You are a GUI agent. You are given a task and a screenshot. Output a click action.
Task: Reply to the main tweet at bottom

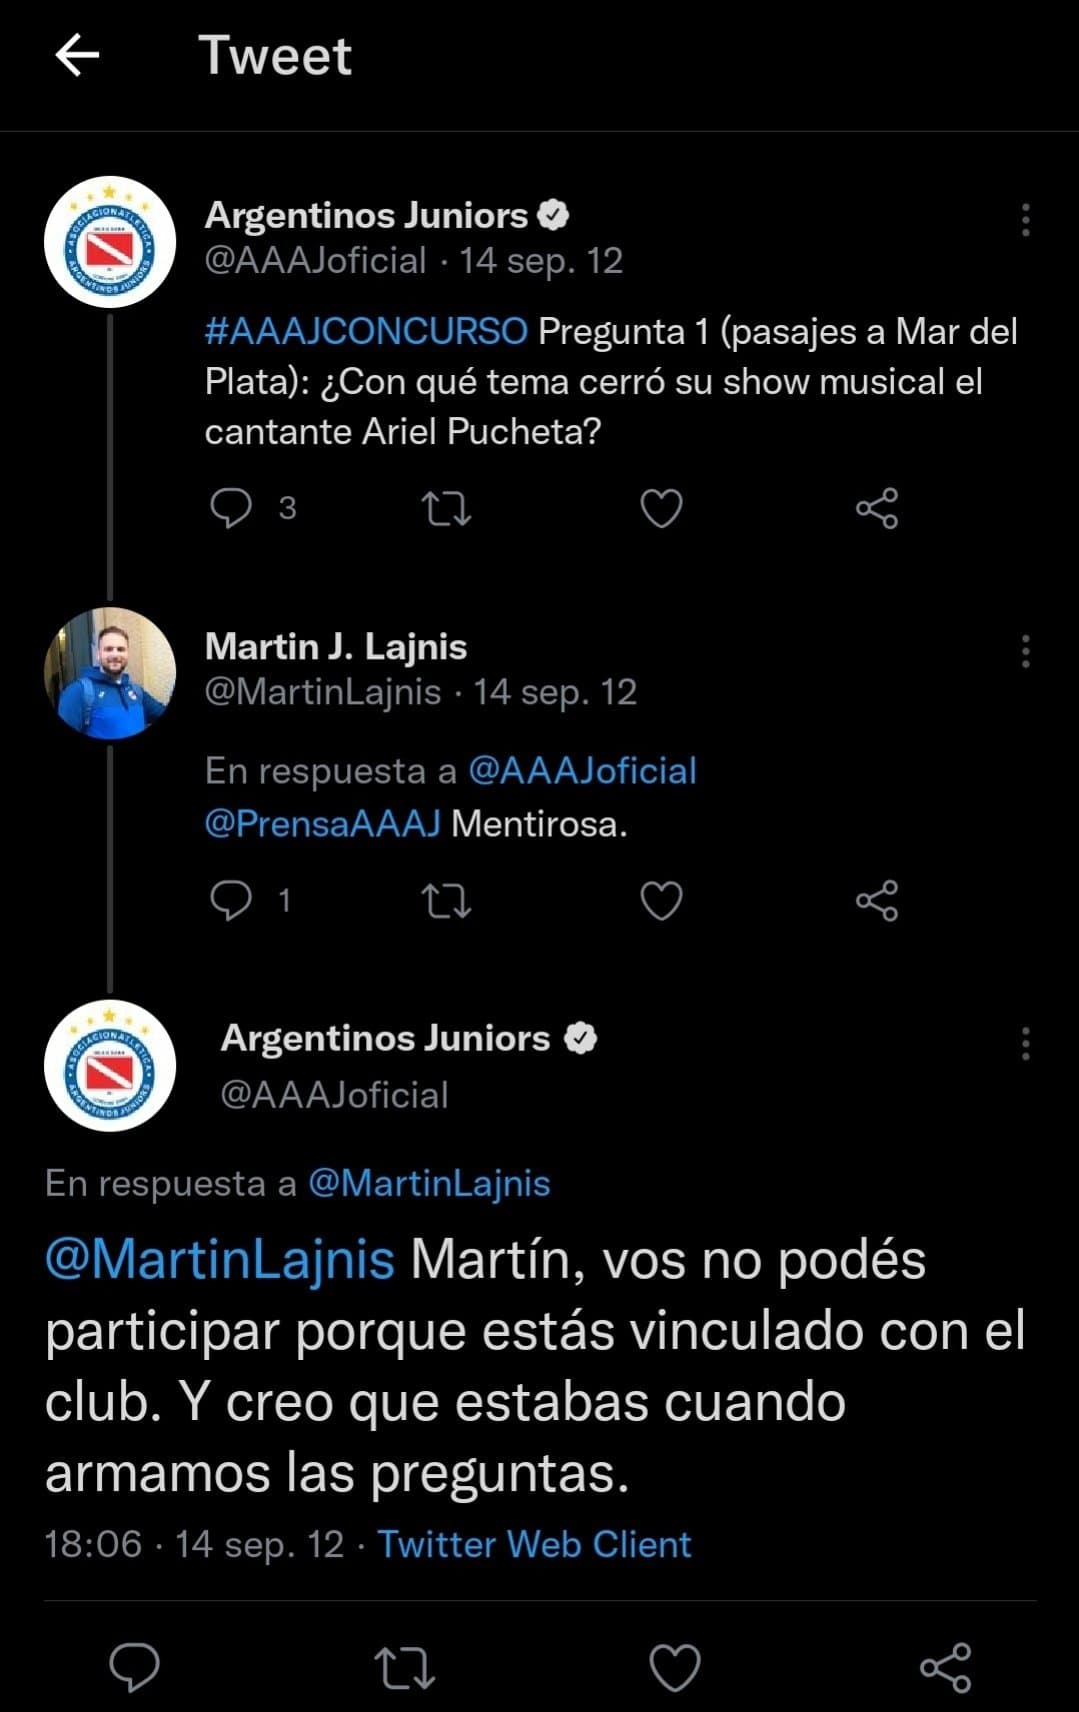[x=134, y=1667]
